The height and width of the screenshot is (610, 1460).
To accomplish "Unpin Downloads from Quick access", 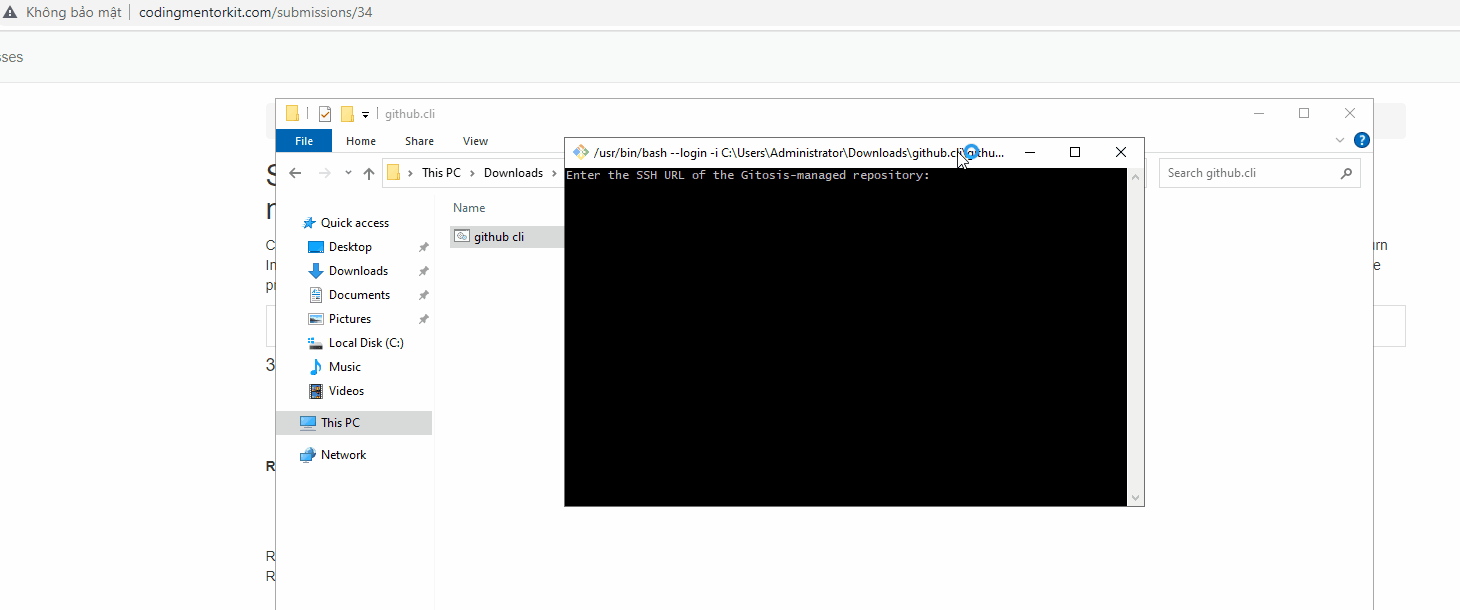I will click(422, 270).
